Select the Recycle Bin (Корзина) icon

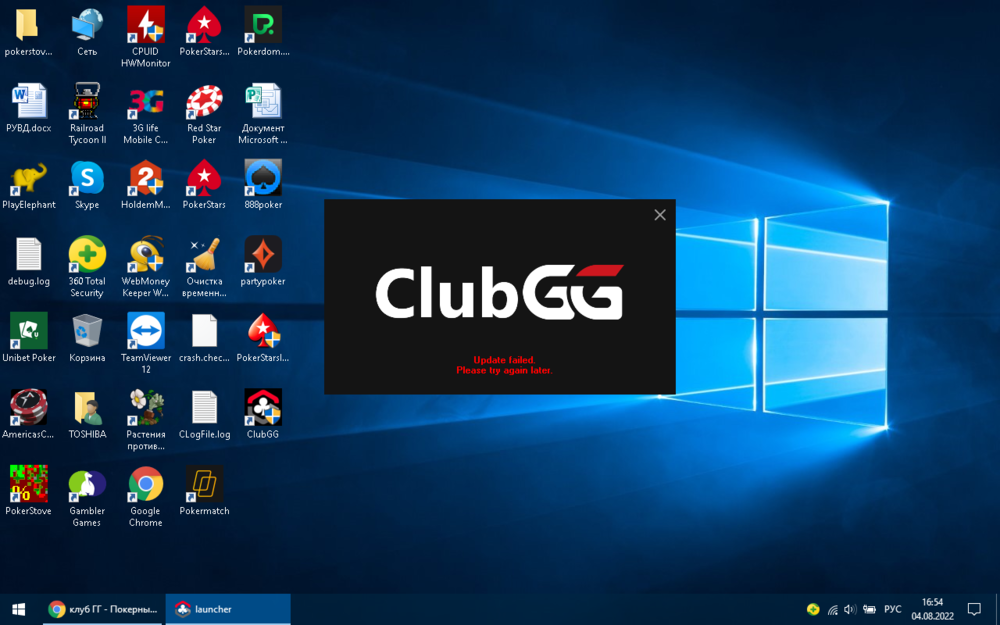point(87,332)
